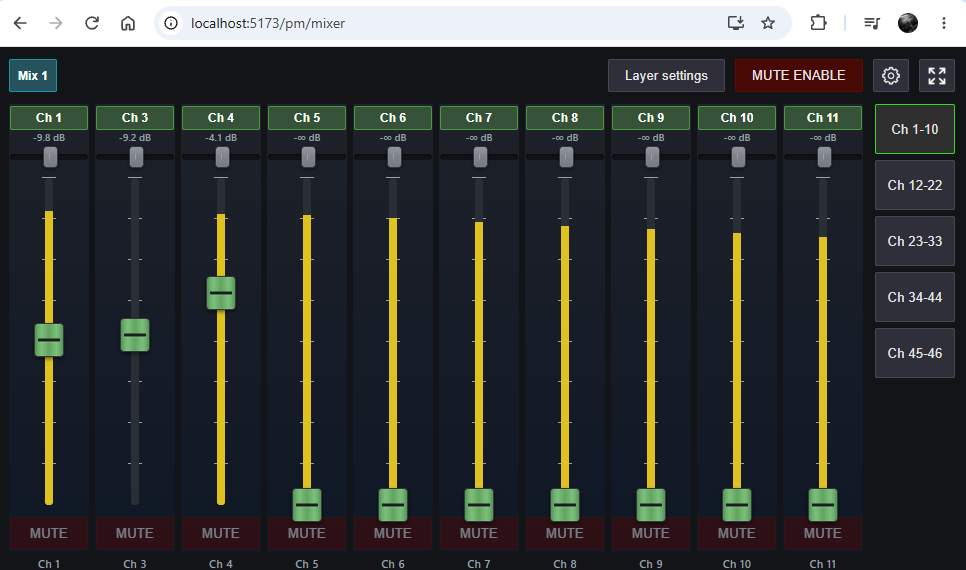
Task: Open the browser home page icon
Action: (128, 23)
